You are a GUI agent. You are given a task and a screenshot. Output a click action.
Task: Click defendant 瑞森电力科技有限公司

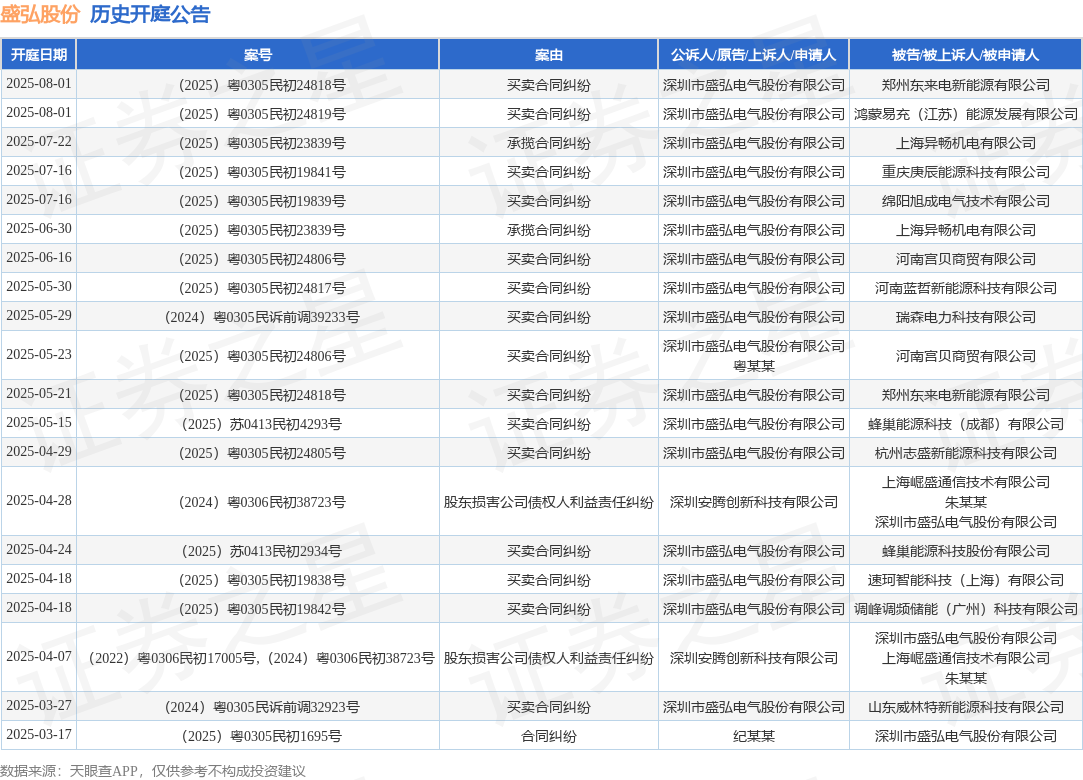(966, 317)
